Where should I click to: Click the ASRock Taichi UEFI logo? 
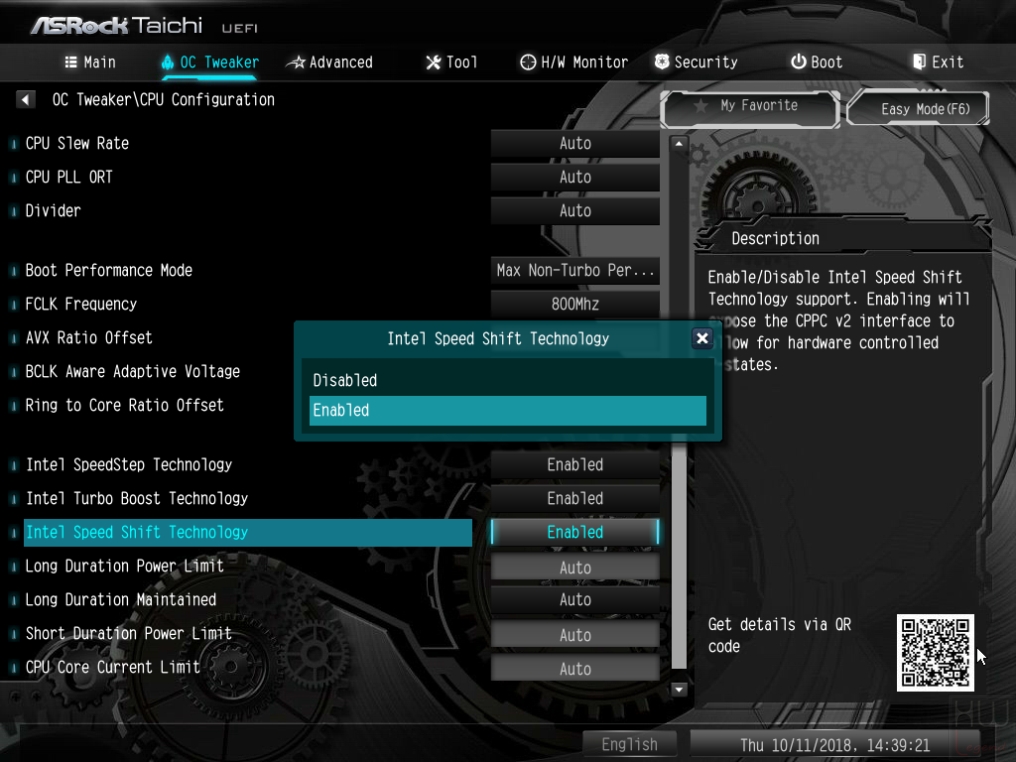click(x=144, y=26)
